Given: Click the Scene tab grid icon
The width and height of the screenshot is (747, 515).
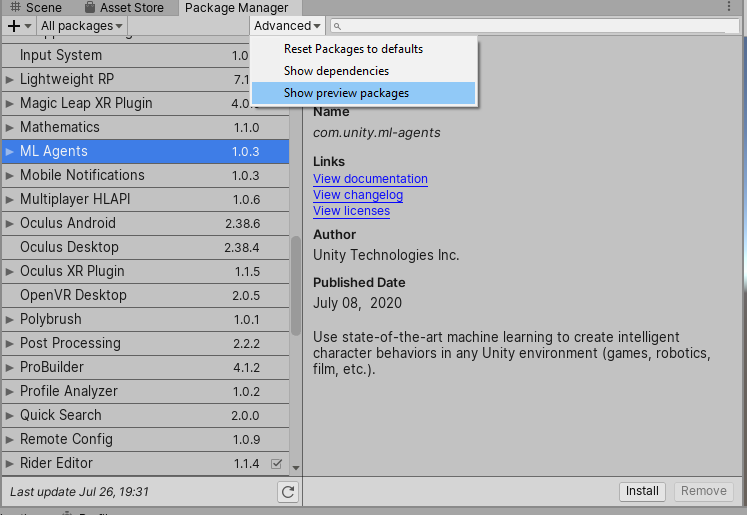Looking at the screenshot, I should tap(15, 7).
